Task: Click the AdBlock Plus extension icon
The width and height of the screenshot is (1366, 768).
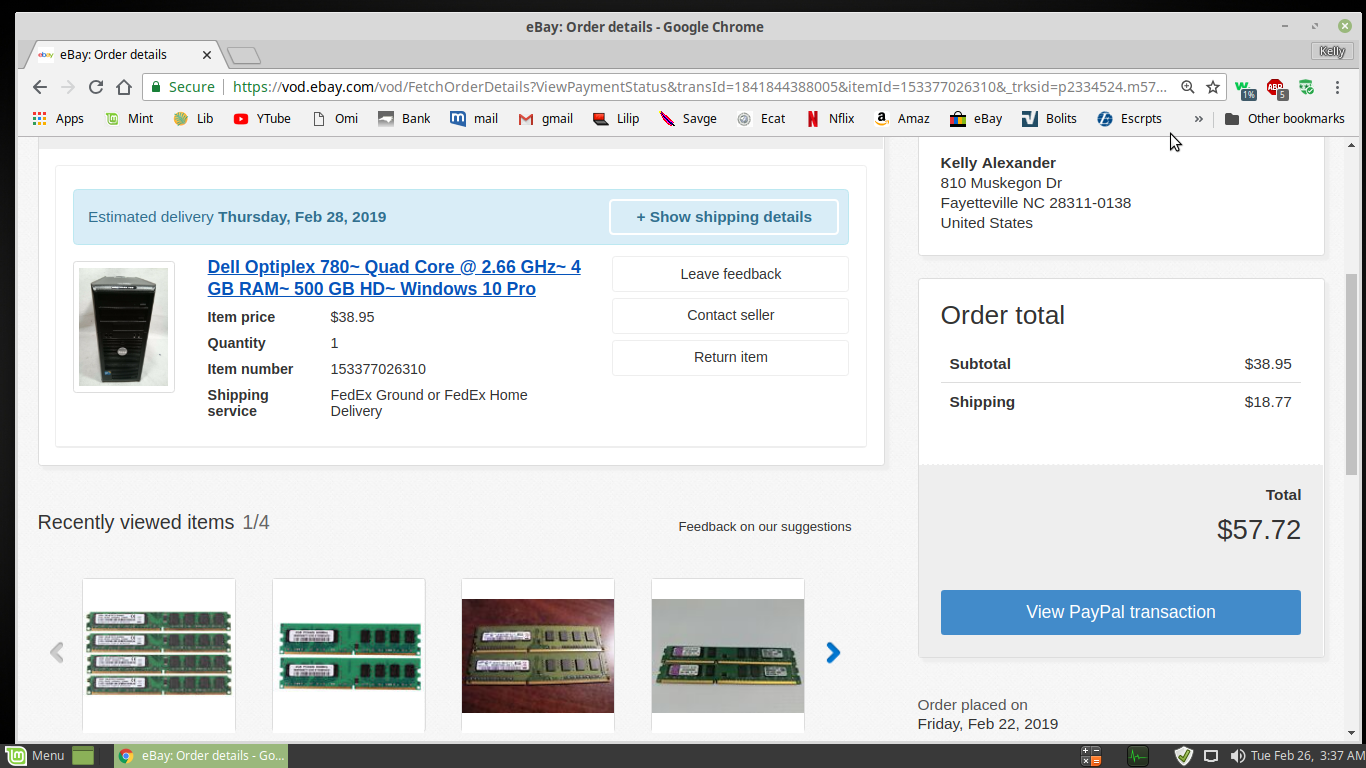Action: click(x=1275, y=88)
